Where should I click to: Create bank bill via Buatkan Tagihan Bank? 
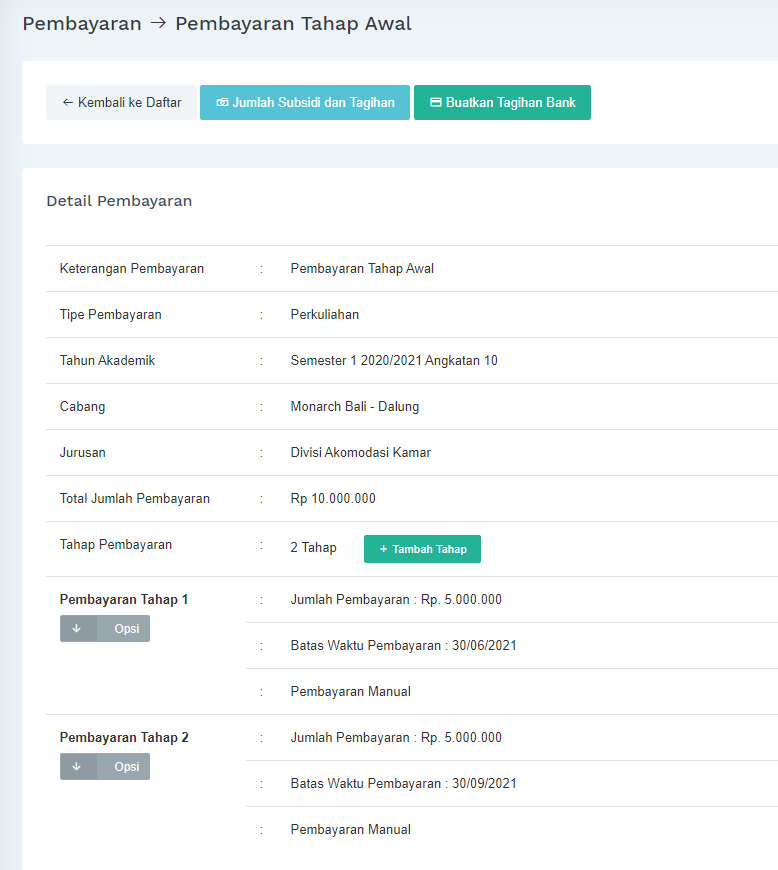click(502, 103)
